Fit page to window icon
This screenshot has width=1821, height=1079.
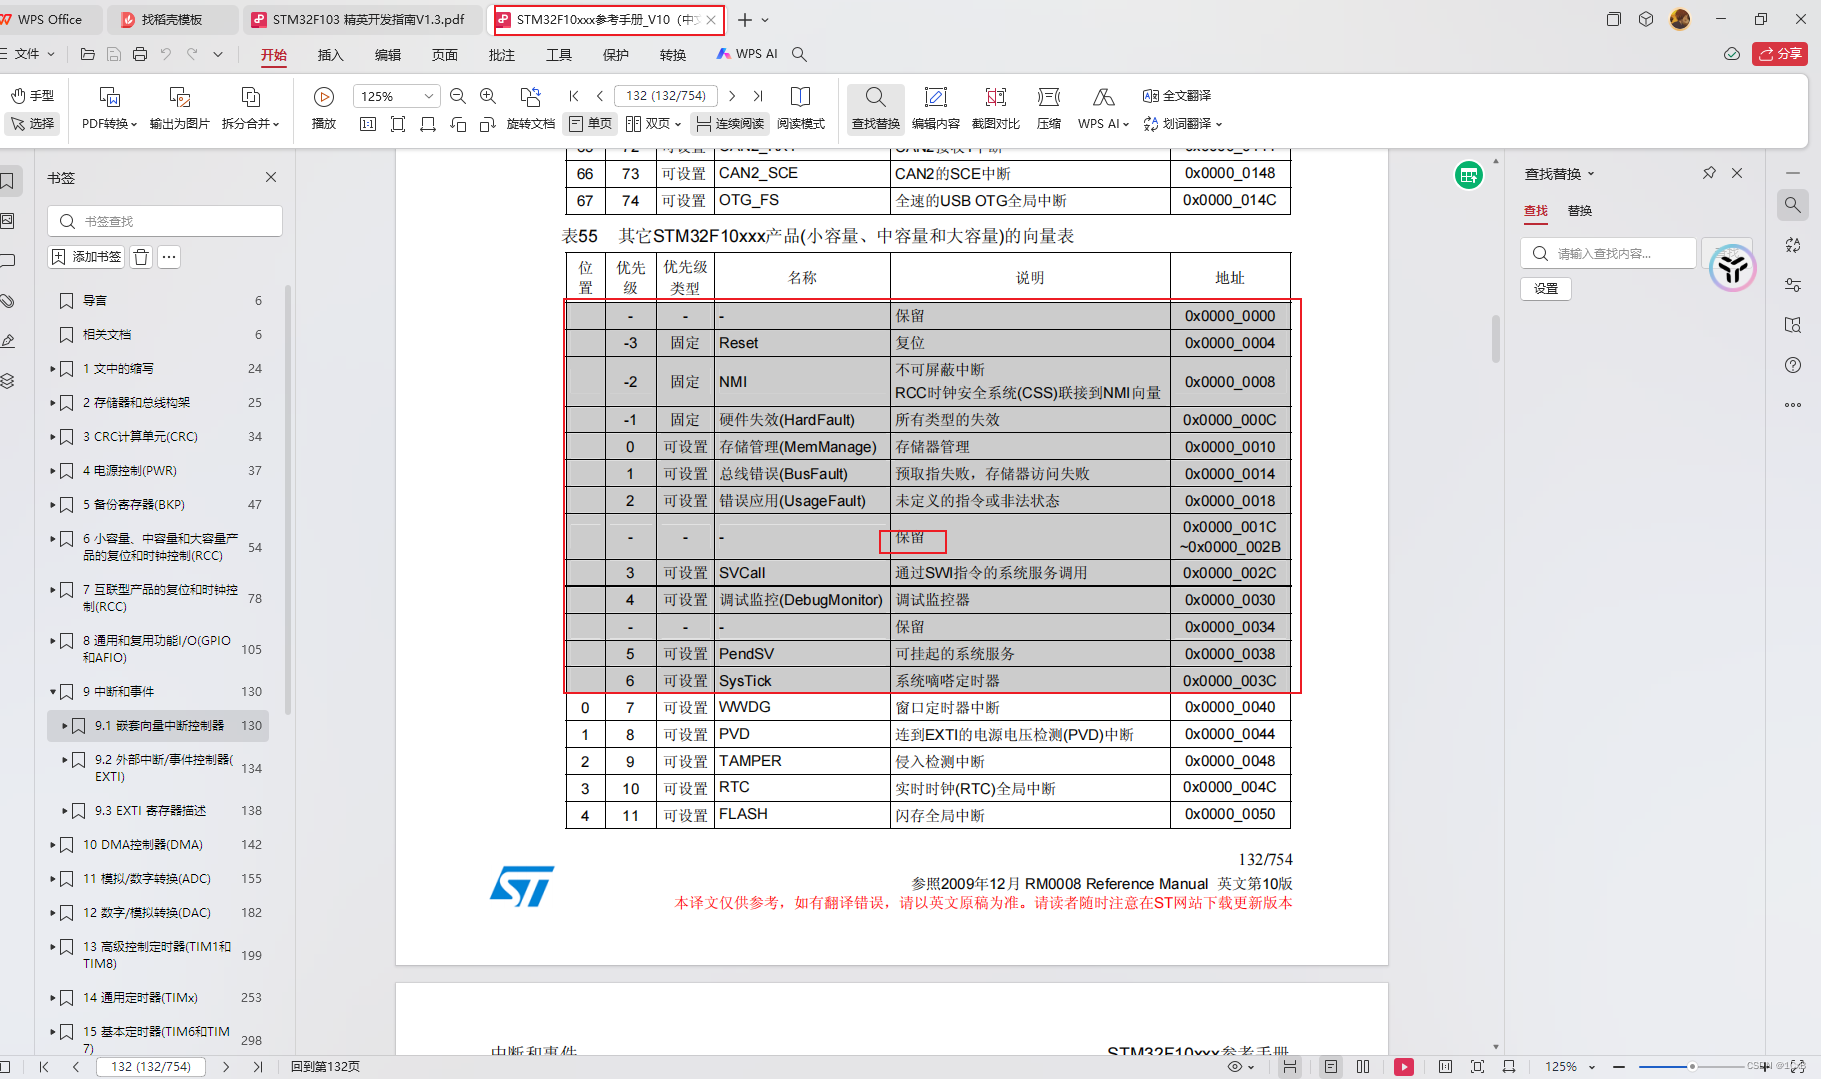pos(398,124)
